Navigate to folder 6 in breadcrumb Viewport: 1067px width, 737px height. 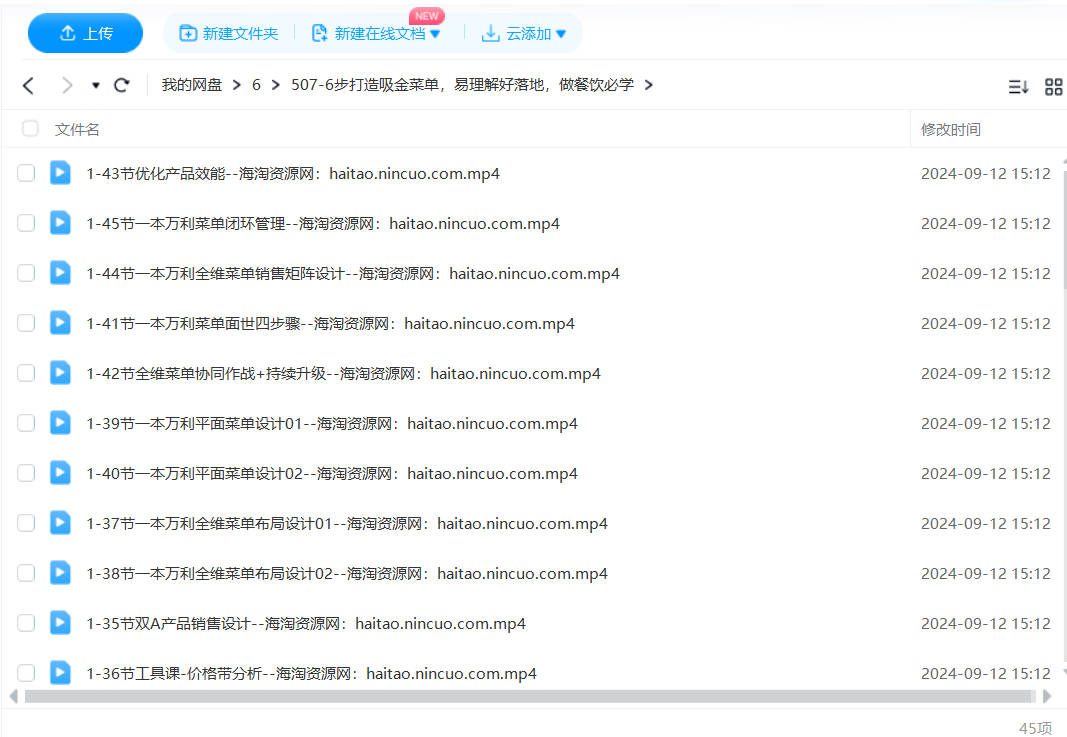point(256,84)
